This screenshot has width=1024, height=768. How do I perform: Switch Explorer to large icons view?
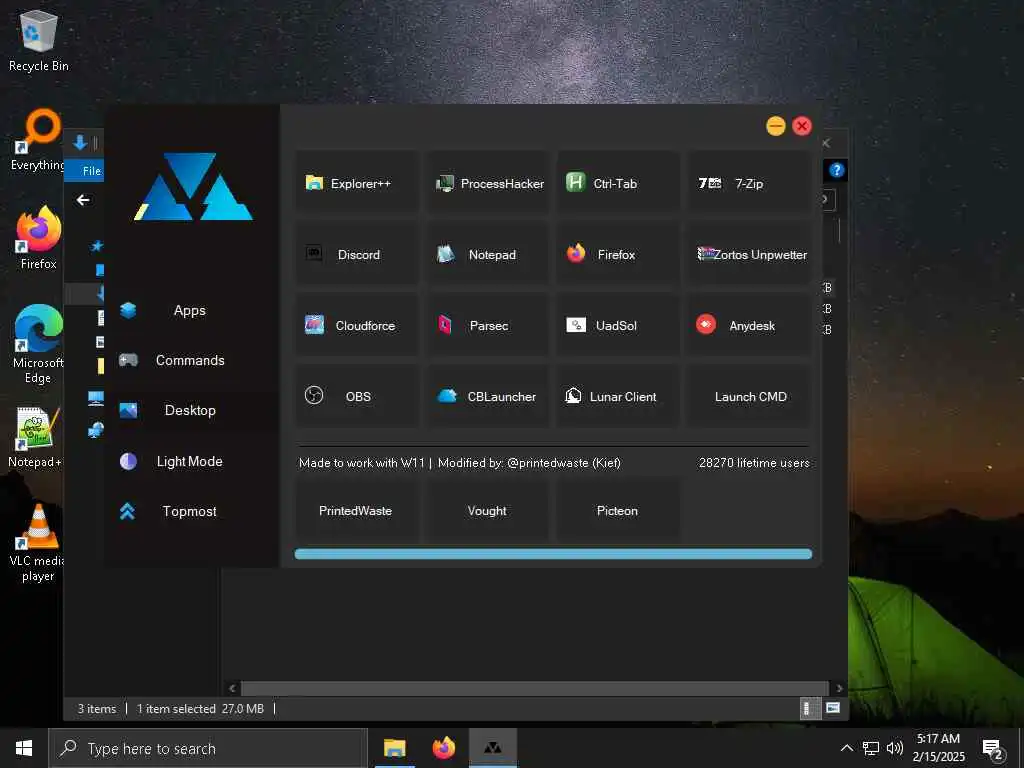pos(833,708)
